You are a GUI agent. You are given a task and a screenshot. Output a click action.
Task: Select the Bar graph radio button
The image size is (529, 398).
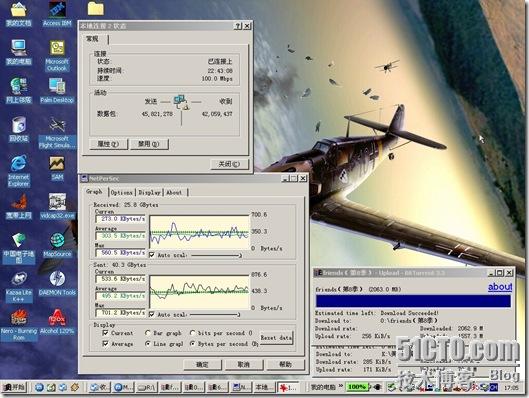coord(147,333)
